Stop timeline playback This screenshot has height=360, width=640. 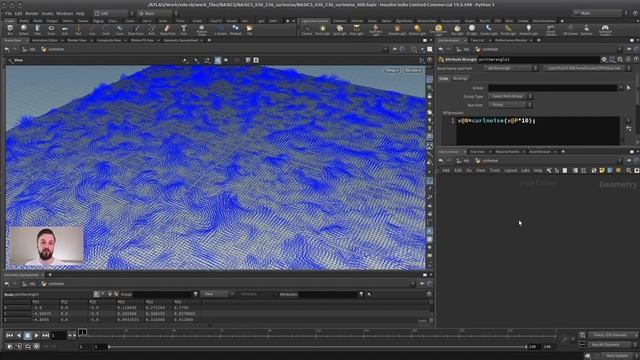pyautogui.click(x=27, y=336)
